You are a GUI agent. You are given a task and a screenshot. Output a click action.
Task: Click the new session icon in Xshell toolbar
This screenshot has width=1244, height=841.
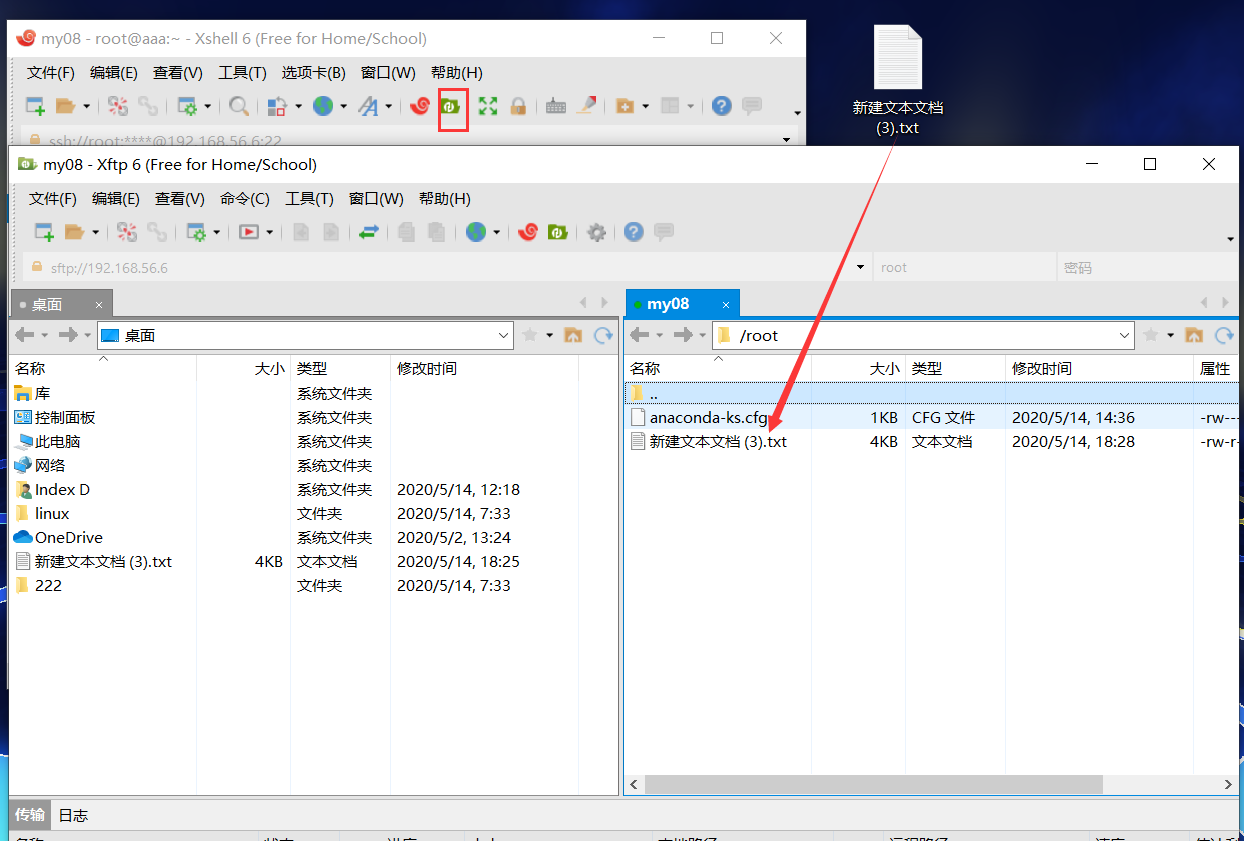coord(35,105)
